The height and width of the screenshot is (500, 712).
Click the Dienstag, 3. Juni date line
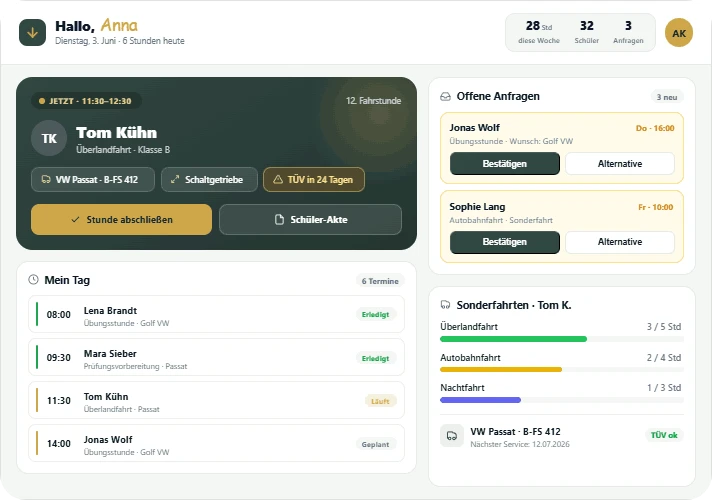pyautogui.click(x=120, y=41)
